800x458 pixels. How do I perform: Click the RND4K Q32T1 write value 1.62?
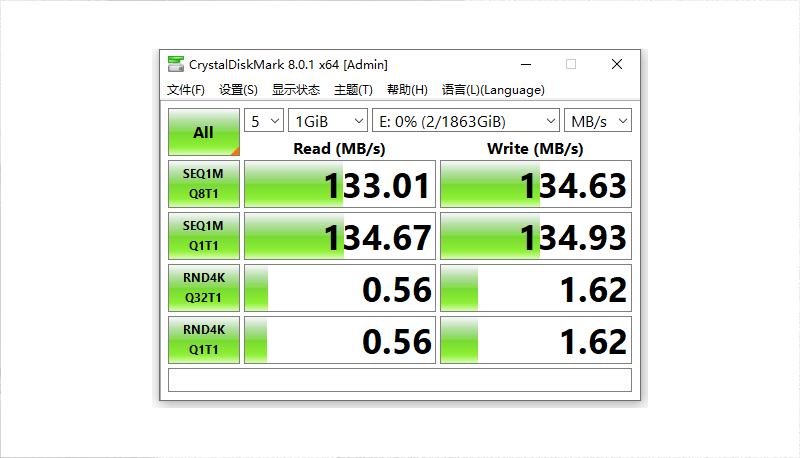pos(536,288)
